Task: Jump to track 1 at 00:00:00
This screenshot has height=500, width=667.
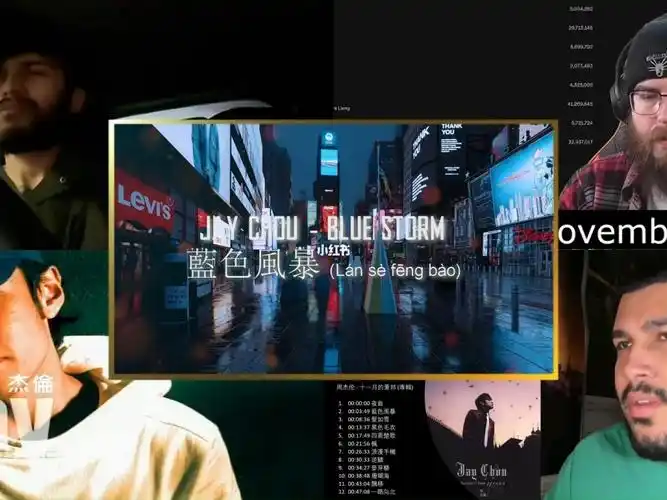Action: 361,403
